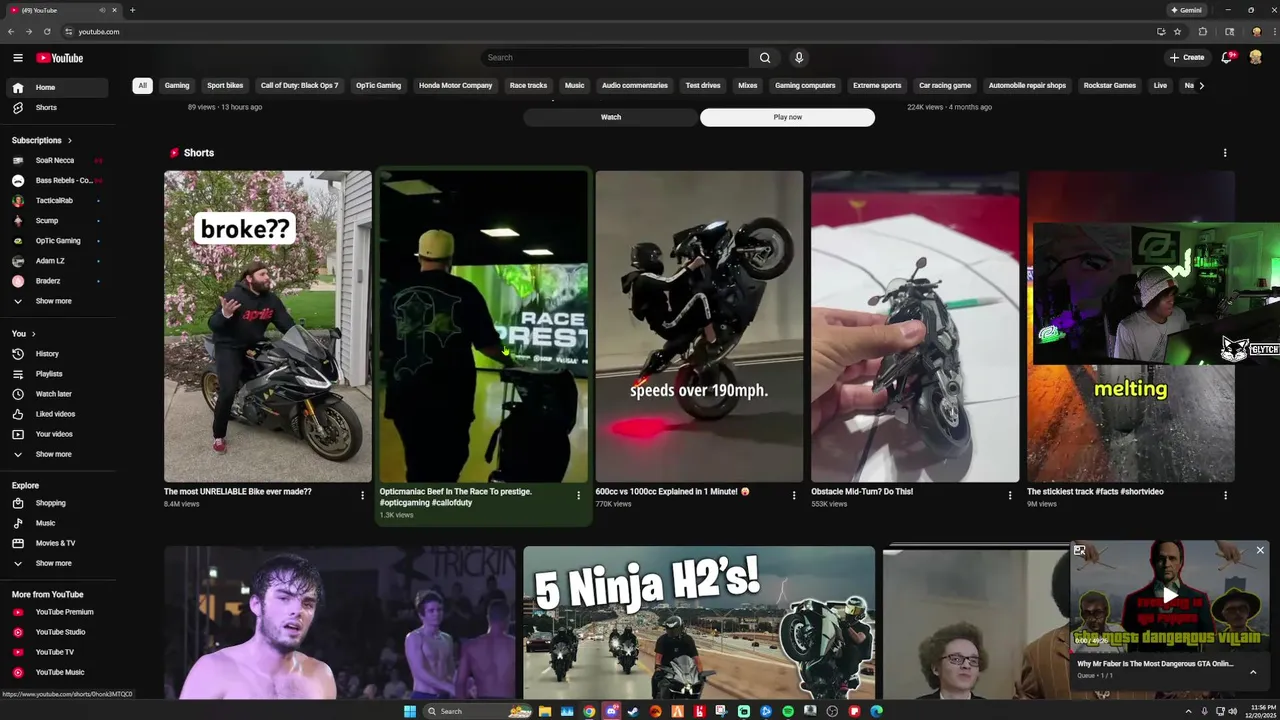1280x720 pixels.
Task: Select the Live filter chip
Action: (1160, 85)
